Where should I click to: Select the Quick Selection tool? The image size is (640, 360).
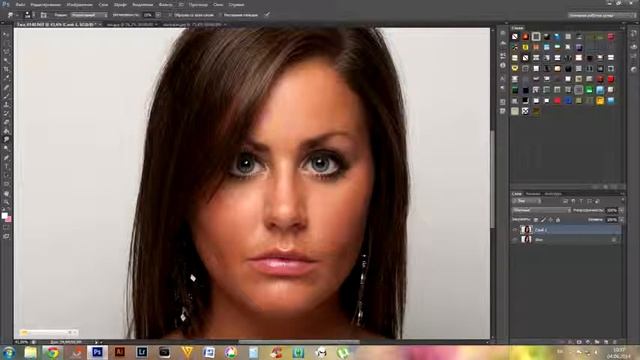coord(6,60)
